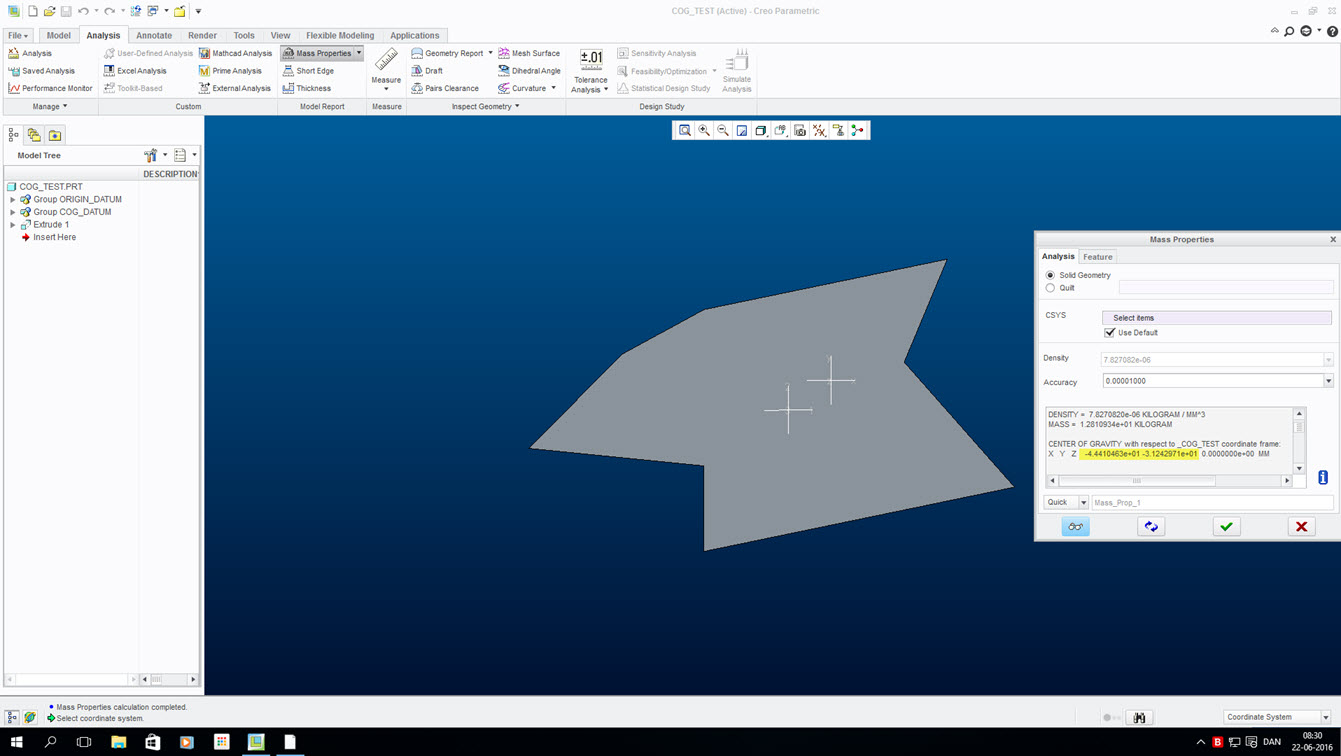The image size is (1341, 756).
Task: Open Saved Analysis
Action: coord(41,71)
